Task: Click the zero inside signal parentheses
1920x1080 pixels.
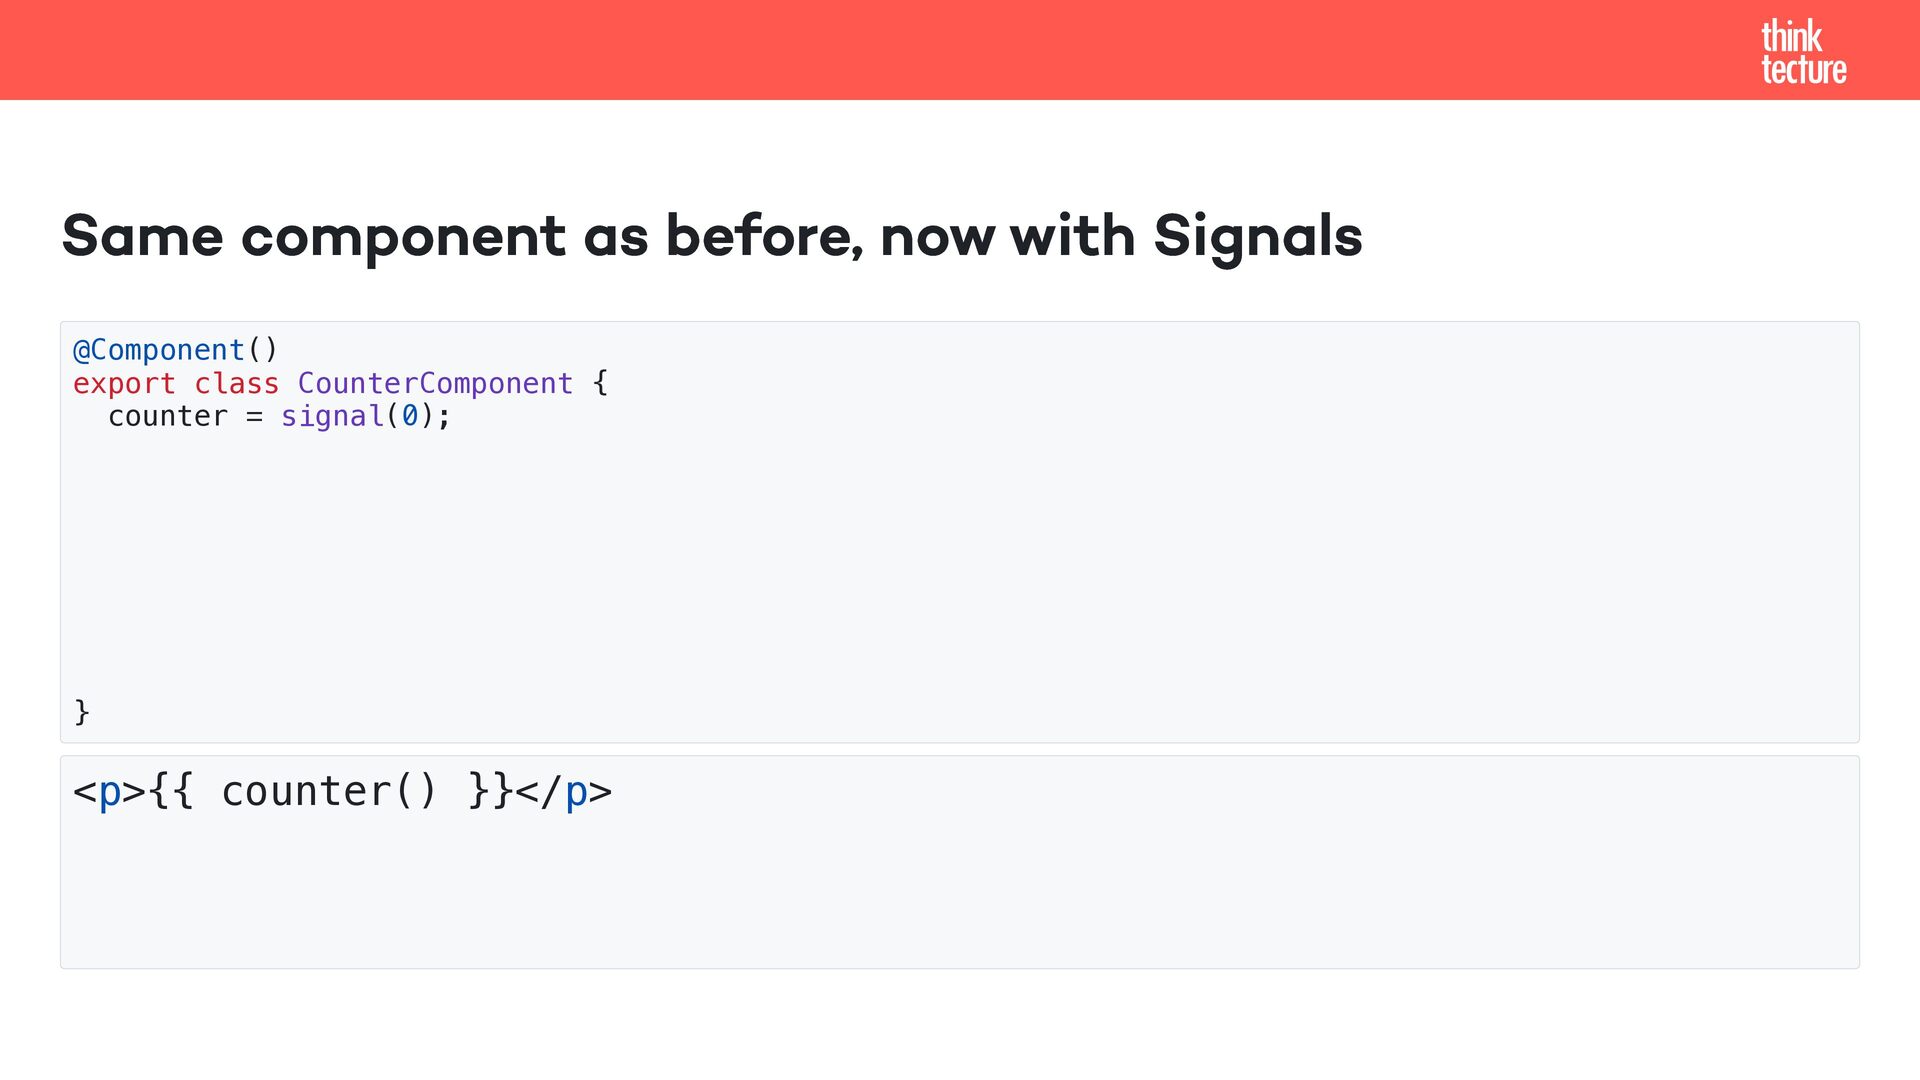Action: tap(409, 416)
